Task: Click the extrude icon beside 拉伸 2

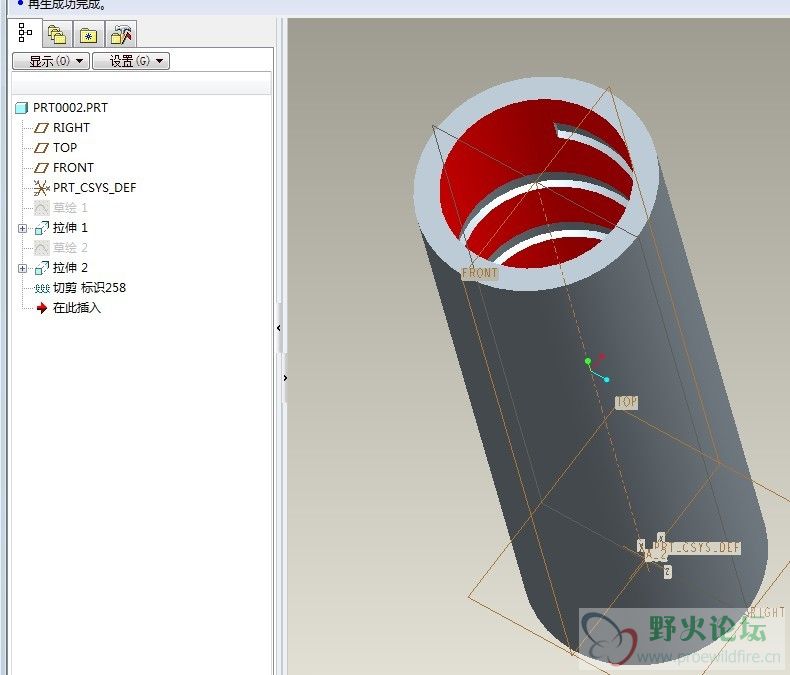Action: pos(42,268)
